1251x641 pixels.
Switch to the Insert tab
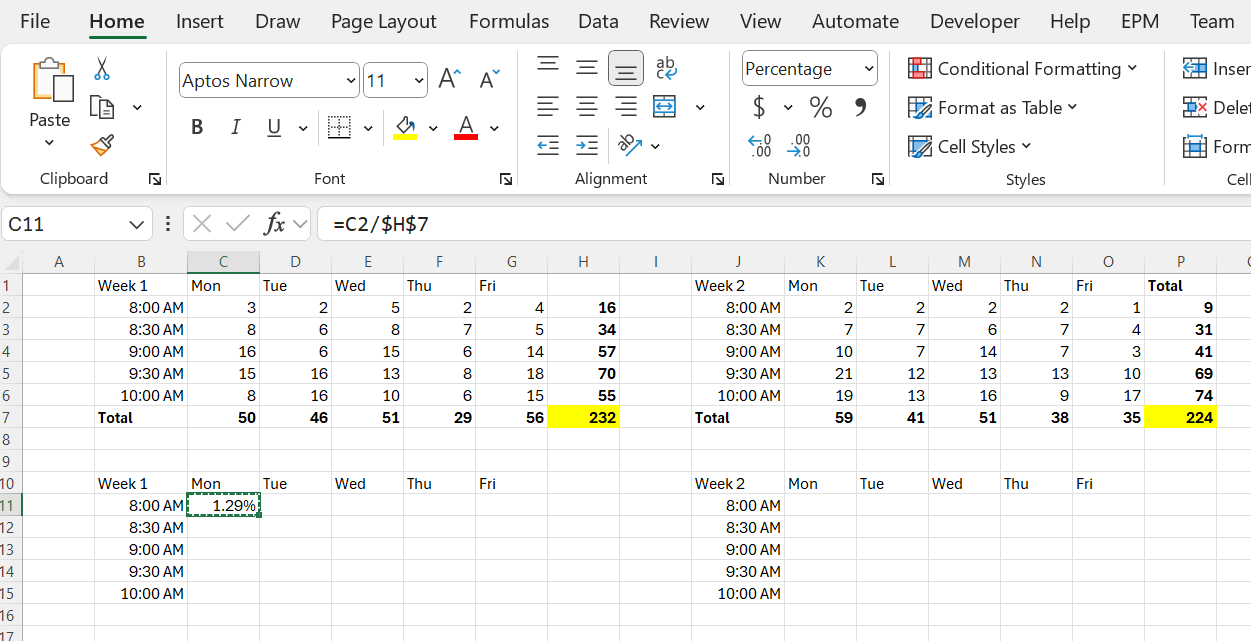click(x=200, y=21)
